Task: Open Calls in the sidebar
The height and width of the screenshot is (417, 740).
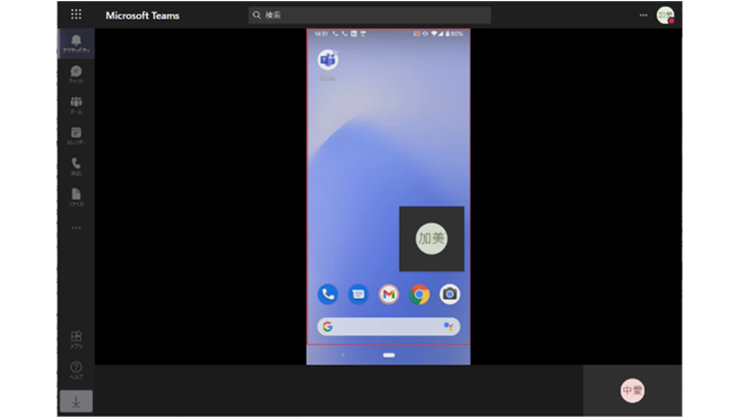Action: pyautogui.click(x=76, y=167)
